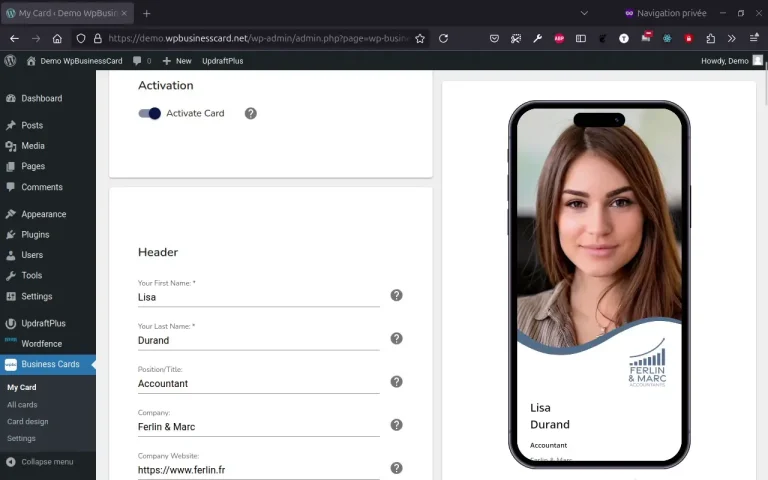Open Adblock Plus extension icon
The width and height of the screenshot is (768, 480).
[x=559, y=38]
